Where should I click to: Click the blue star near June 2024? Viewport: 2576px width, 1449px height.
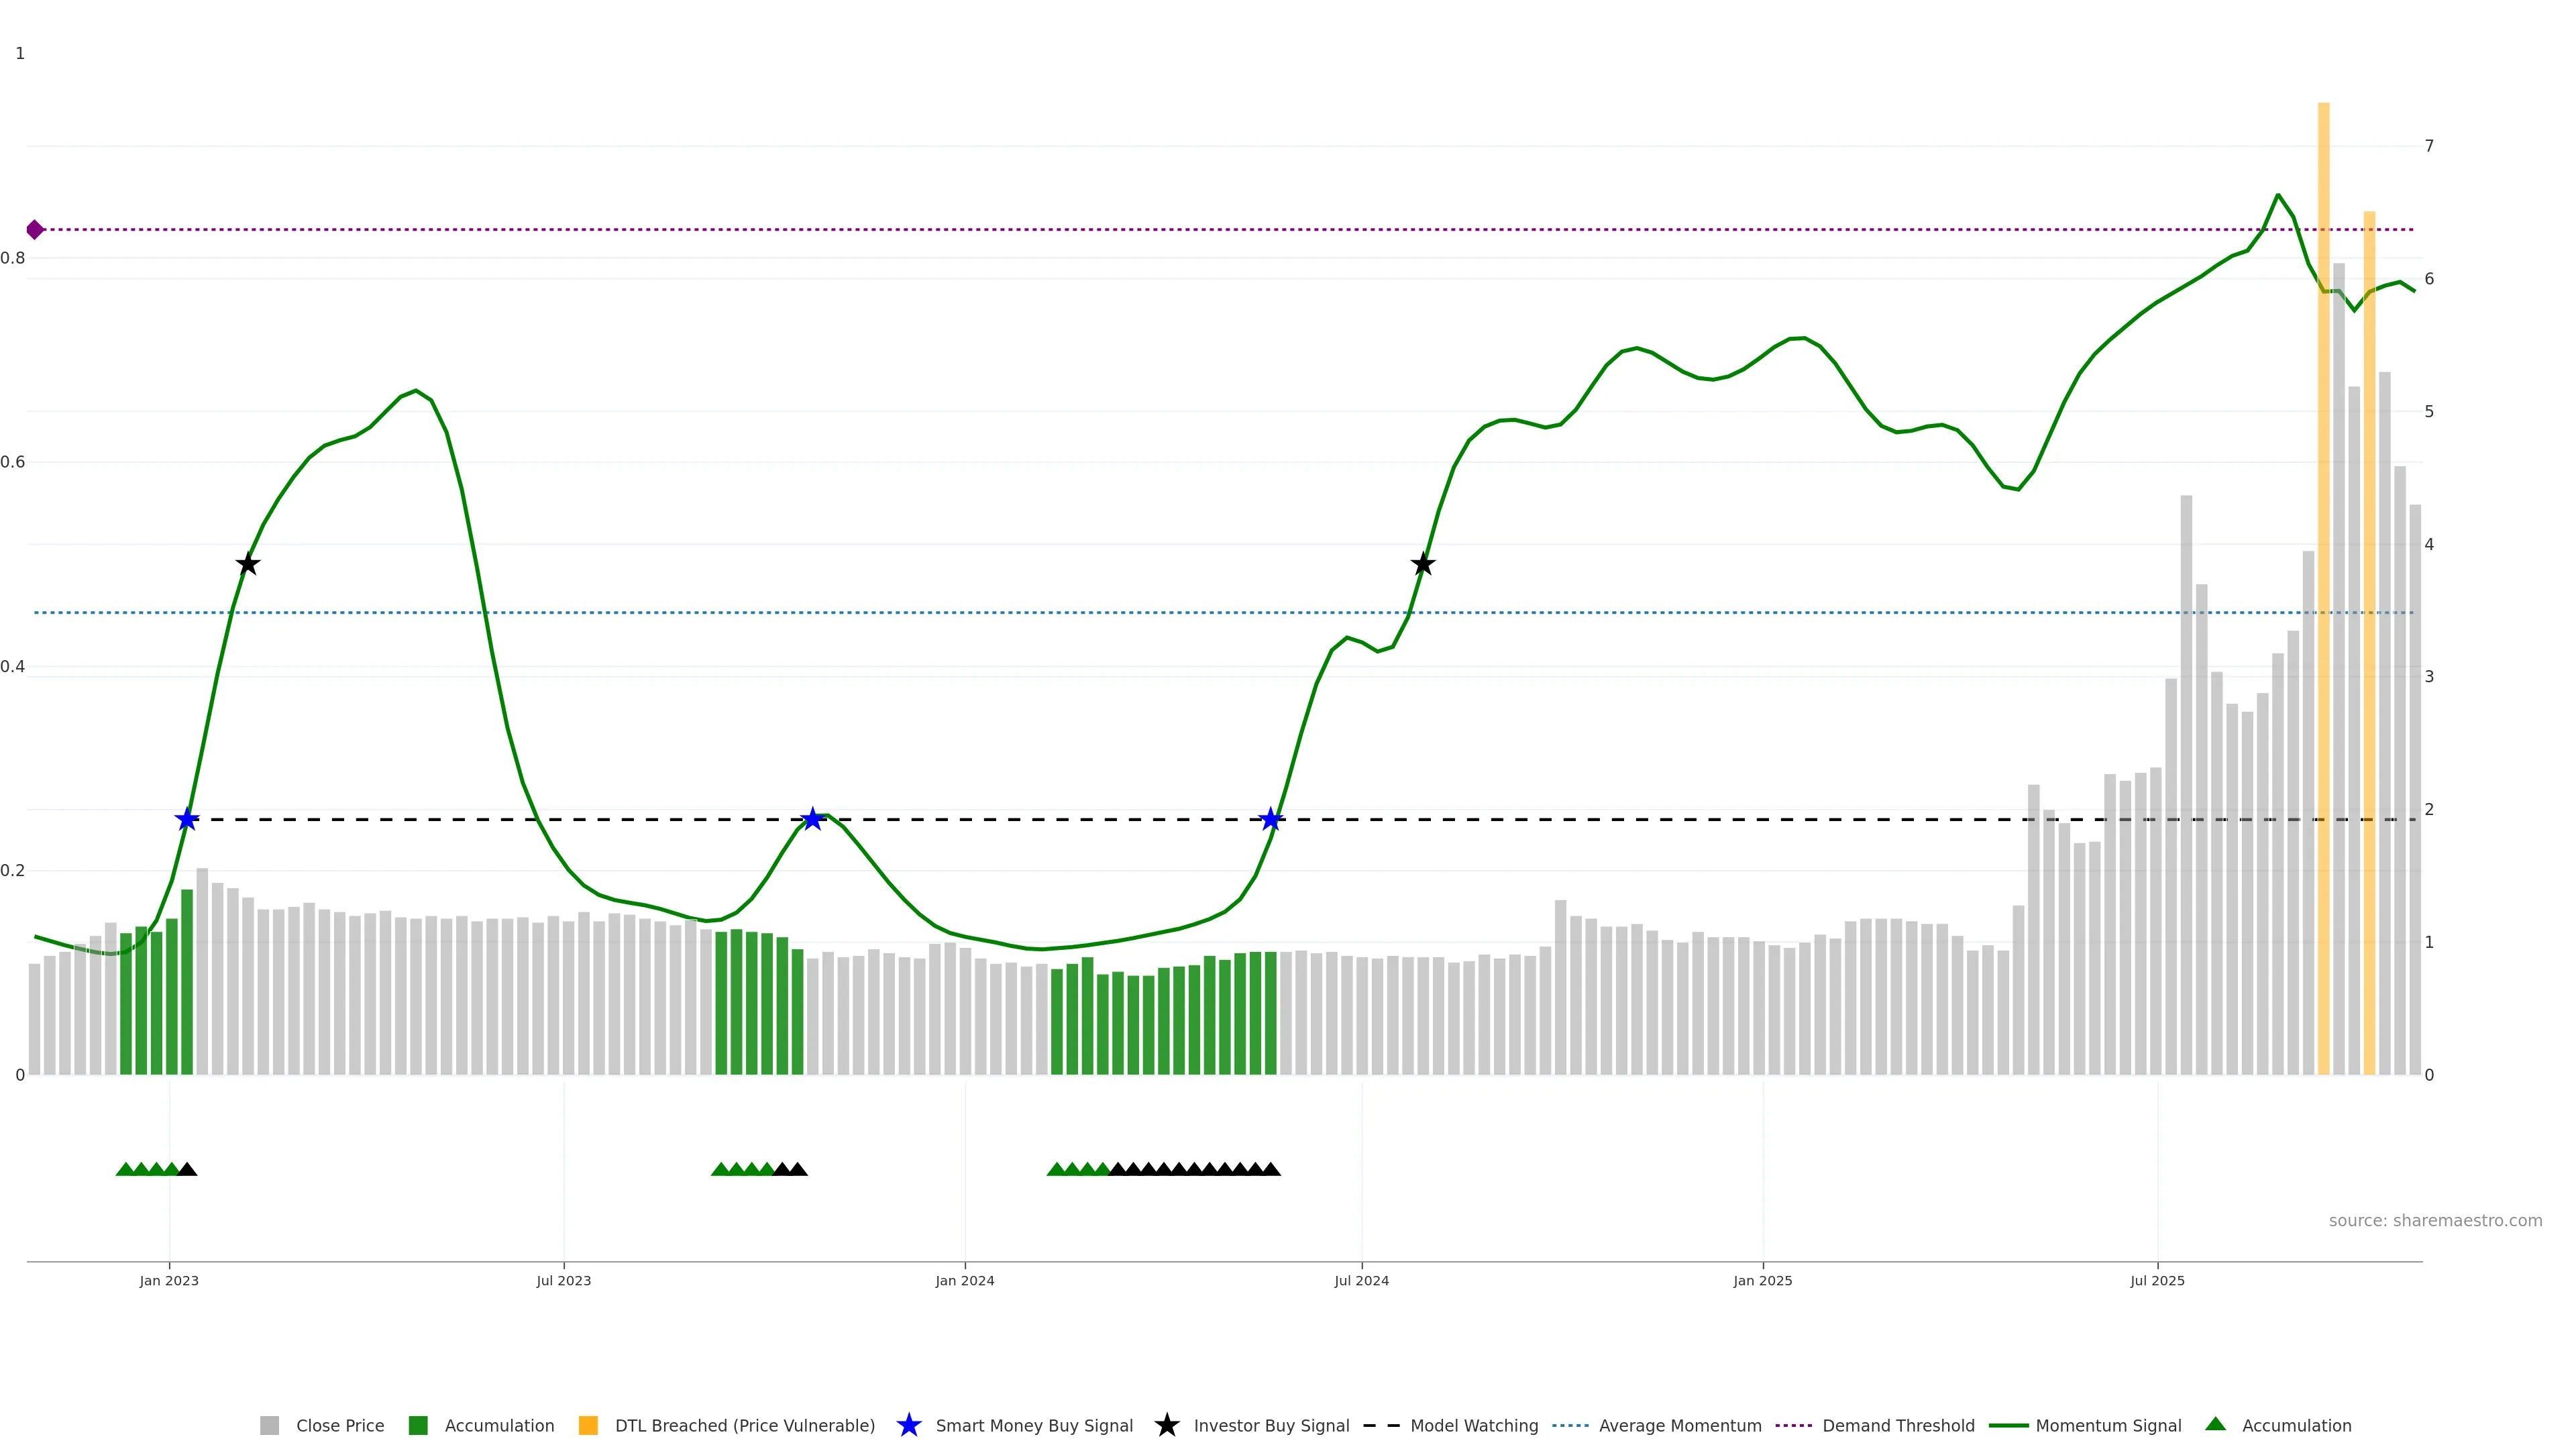(1270, 820)
